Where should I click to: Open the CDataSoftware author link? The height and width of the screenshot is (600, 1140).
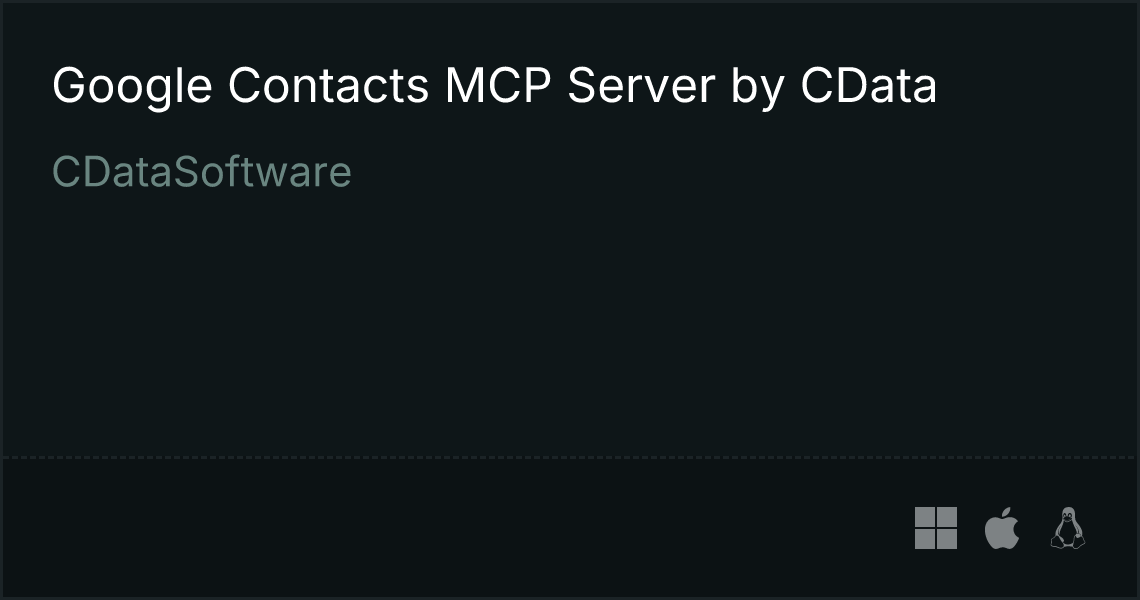(x=202, y=172)
